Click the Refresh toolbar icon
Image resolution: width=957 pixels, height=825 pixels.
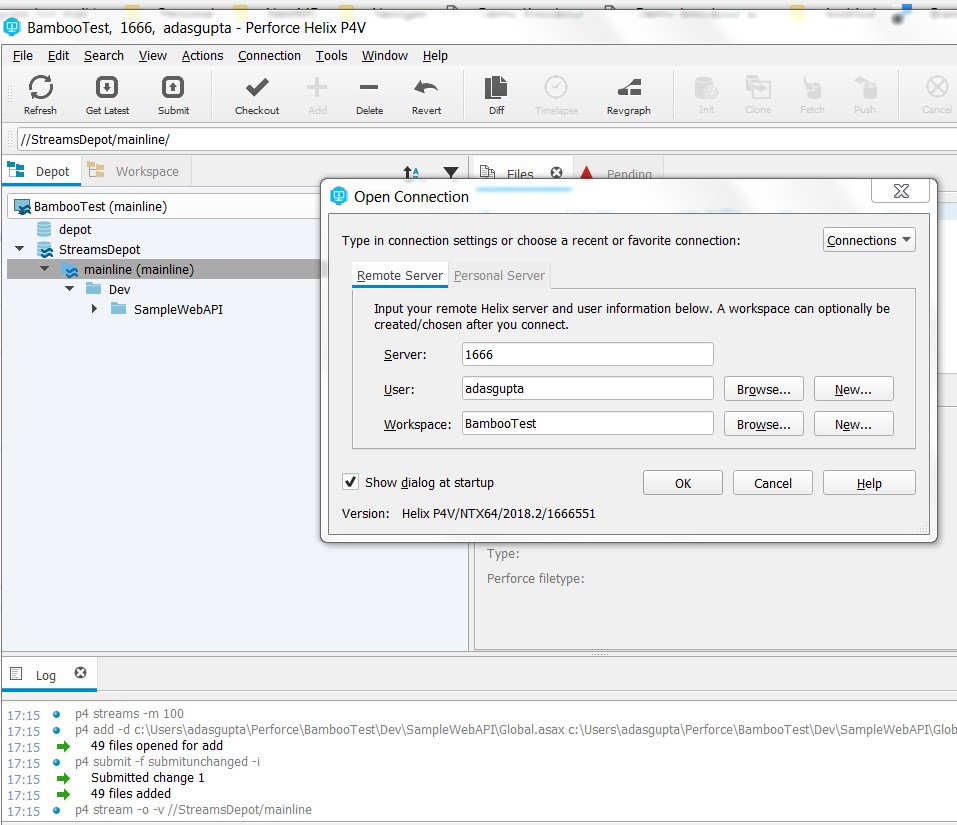click(x=40, y=88)
